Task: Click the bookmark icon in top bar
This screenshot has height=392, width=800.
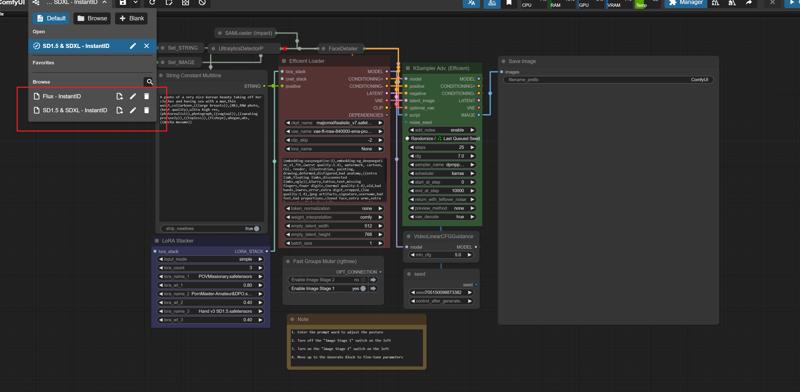Action: point(509,3)
